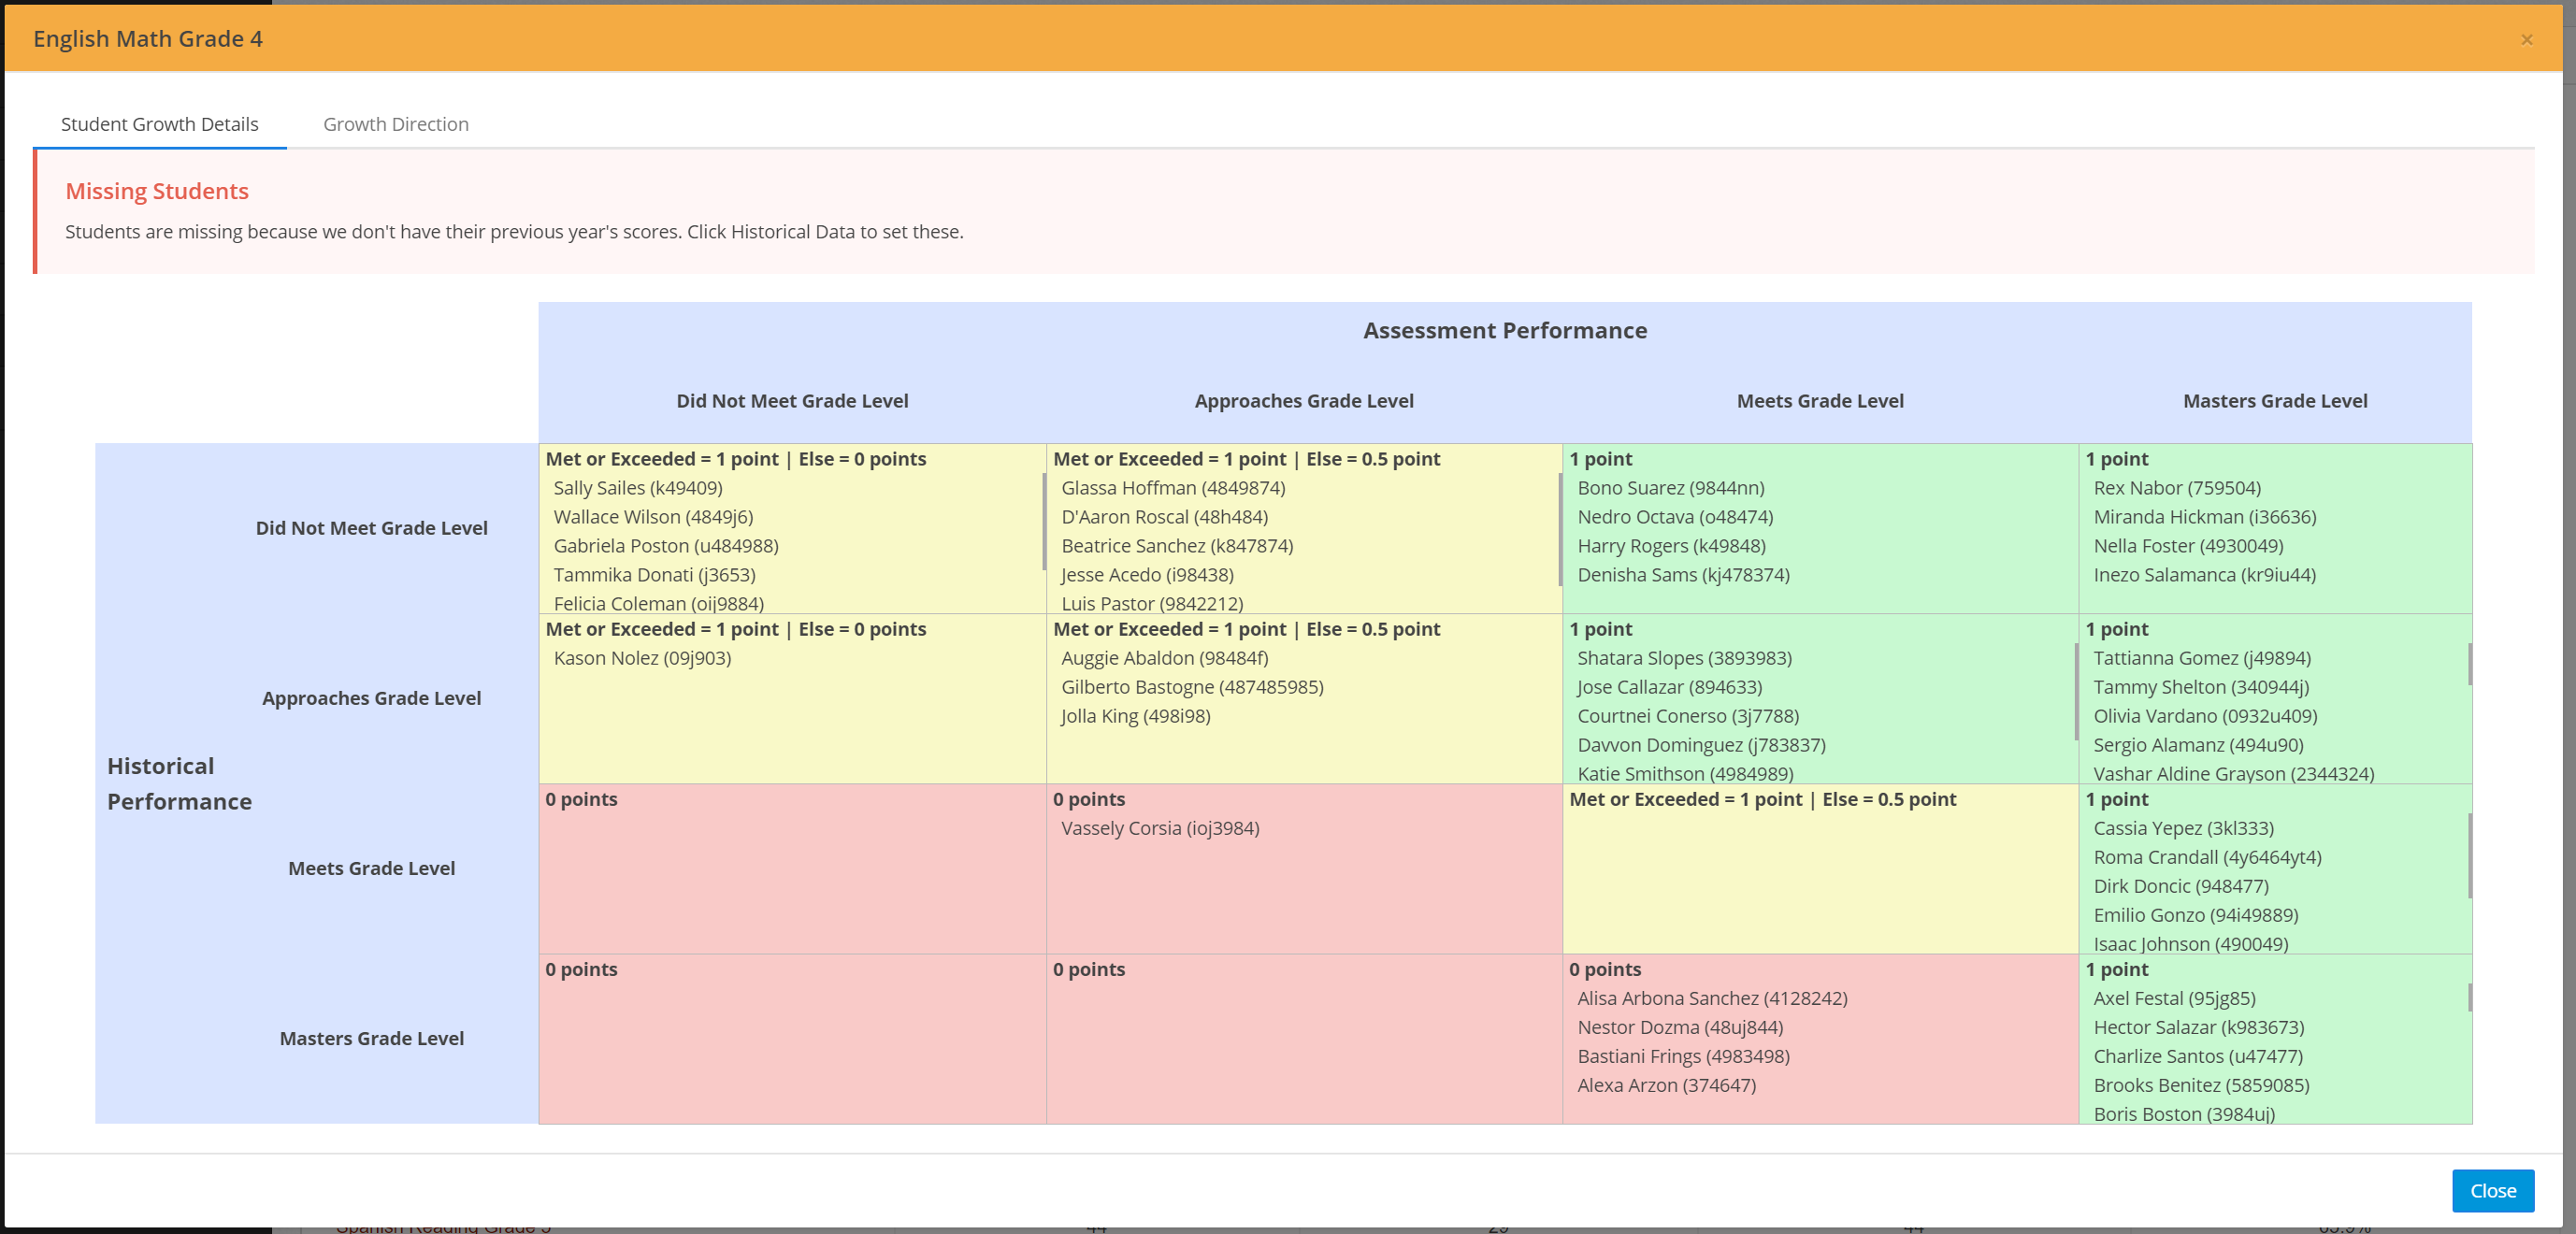Close the dialog with the X icon

click(2526, 40)
